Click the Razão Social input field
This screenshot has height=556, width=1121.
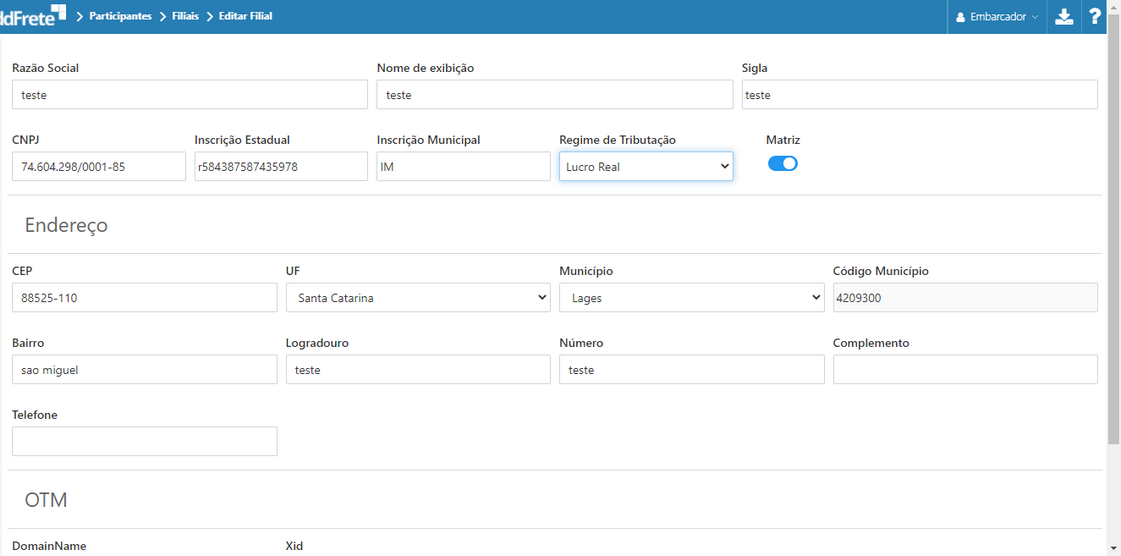(189, 95)
